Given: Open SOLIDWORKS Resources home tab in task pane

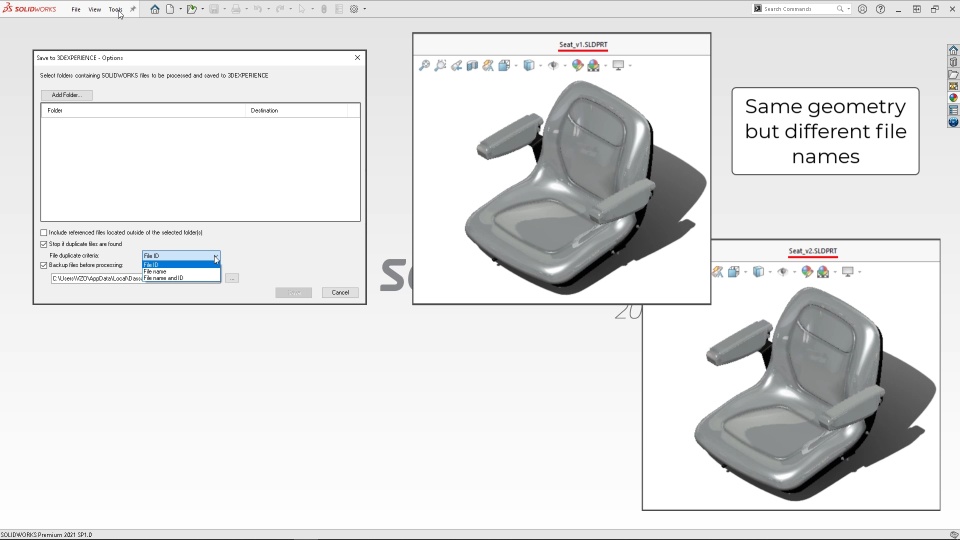Looking at the screenshot, I should (953, 50).
